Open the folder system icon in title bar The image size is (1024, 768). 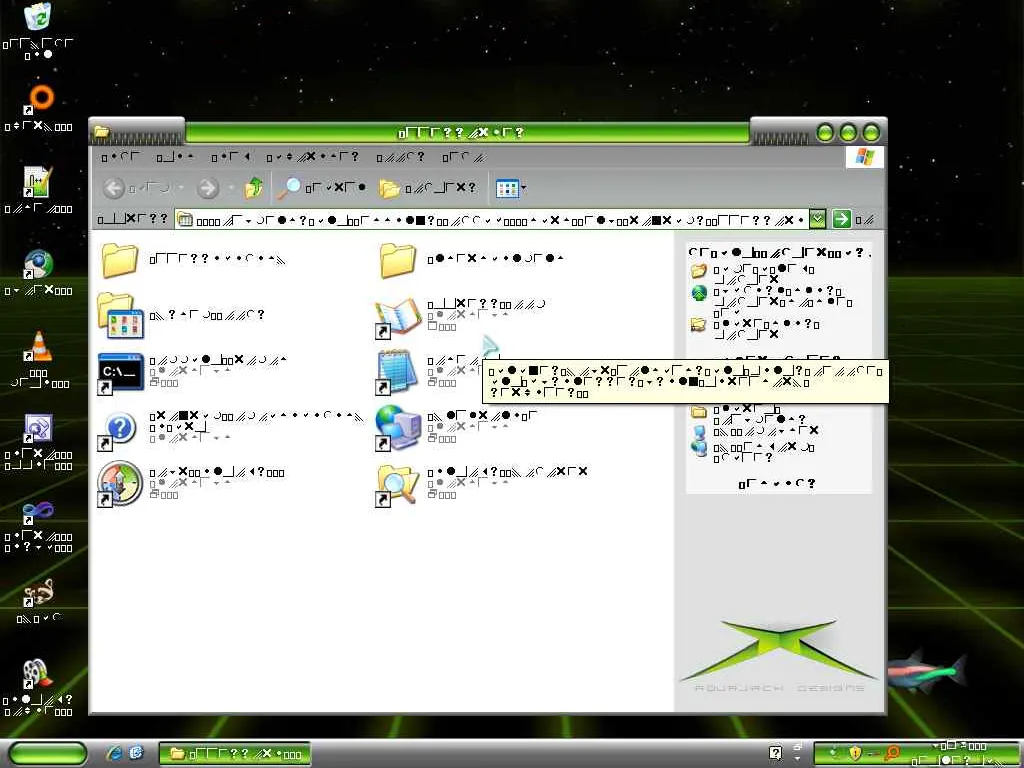point(101,132)
